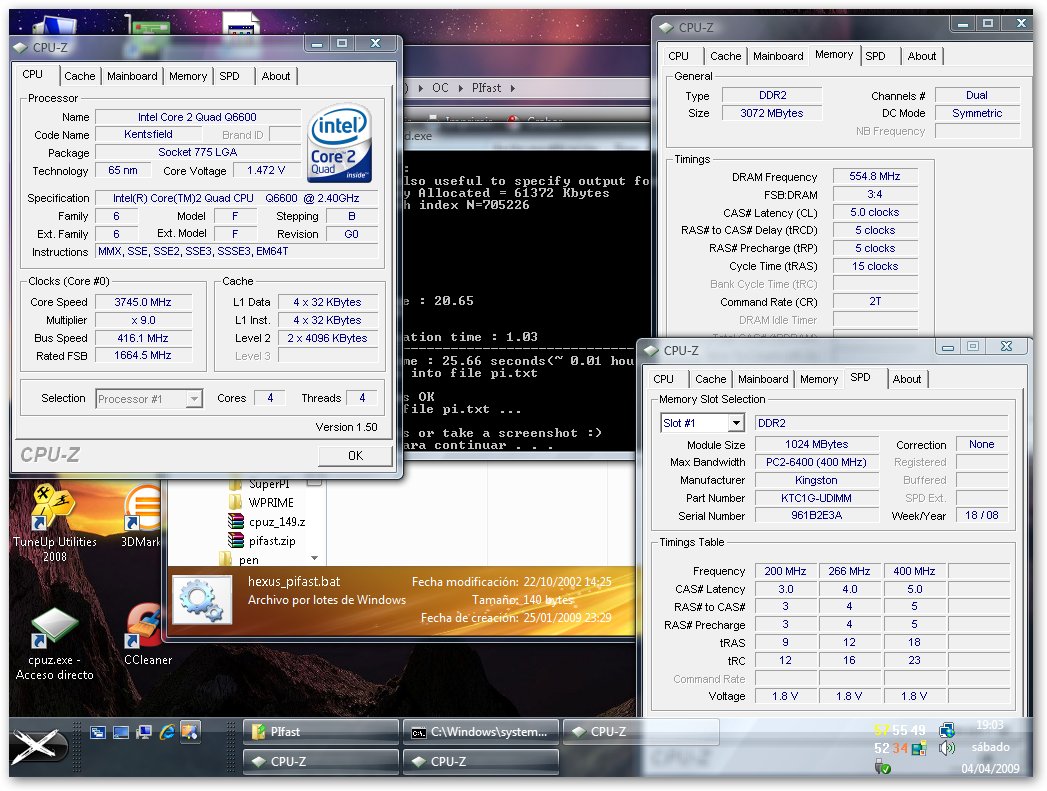This screenshot has height=791, width=1047.
Task: Click the Rated FSB value 1664.5 MHz
Action: (143, 356)
